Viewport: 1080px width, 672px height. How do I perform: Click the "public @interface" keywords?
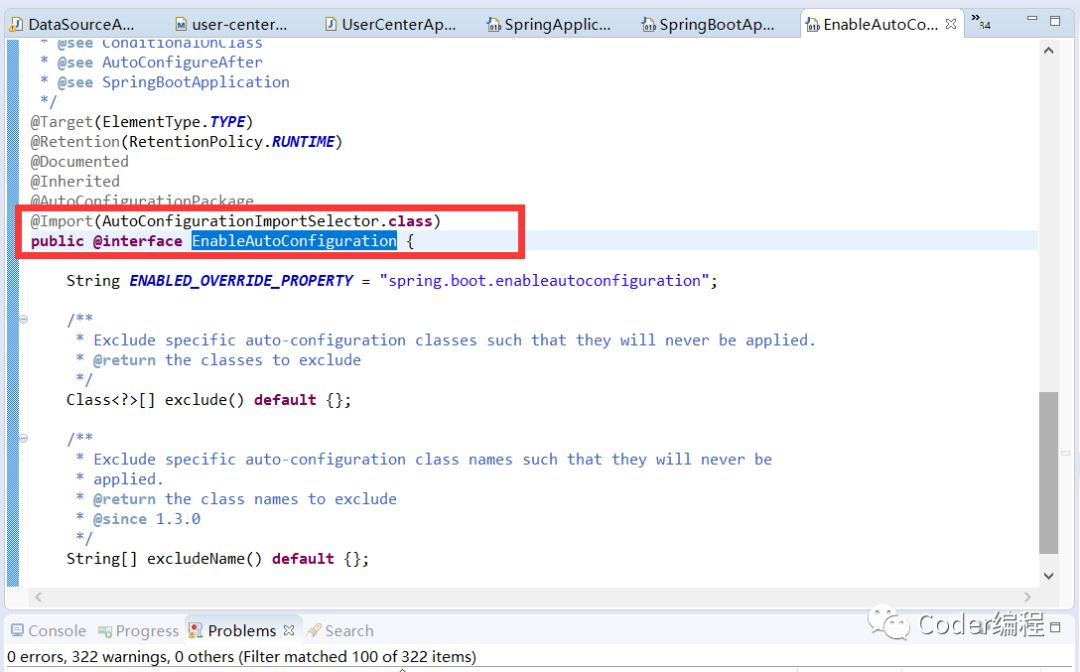[107, 241]
